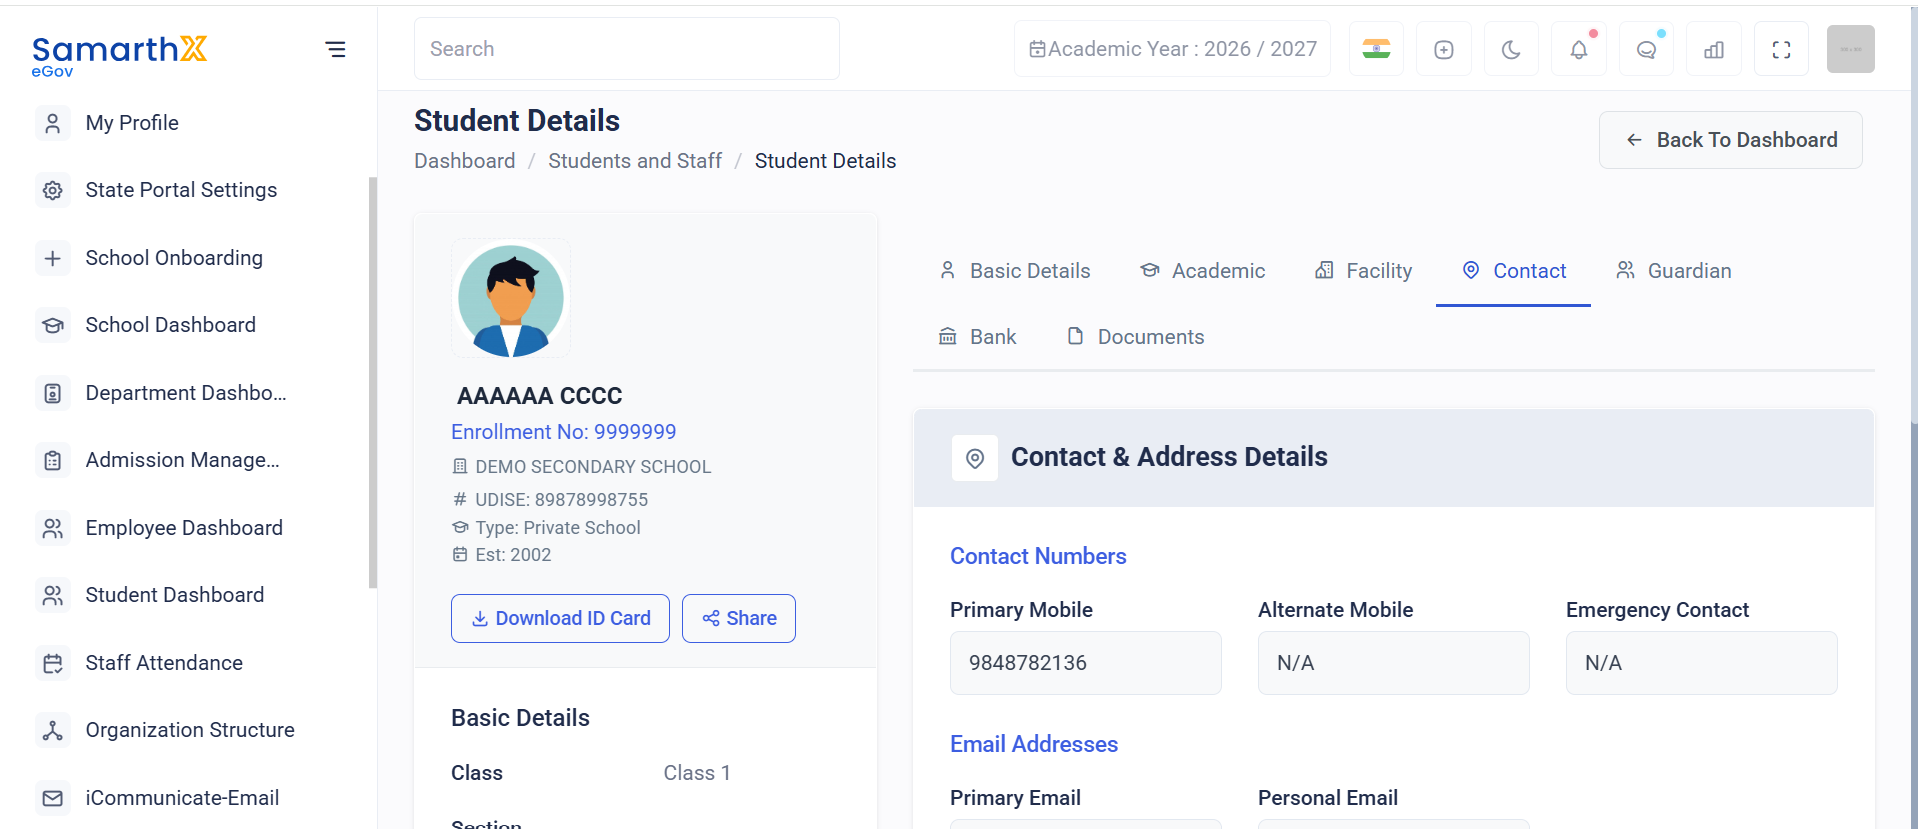
Task: Toggle fullscreen mode icon
Action: pyautogui.click(x=1781, y=49)
